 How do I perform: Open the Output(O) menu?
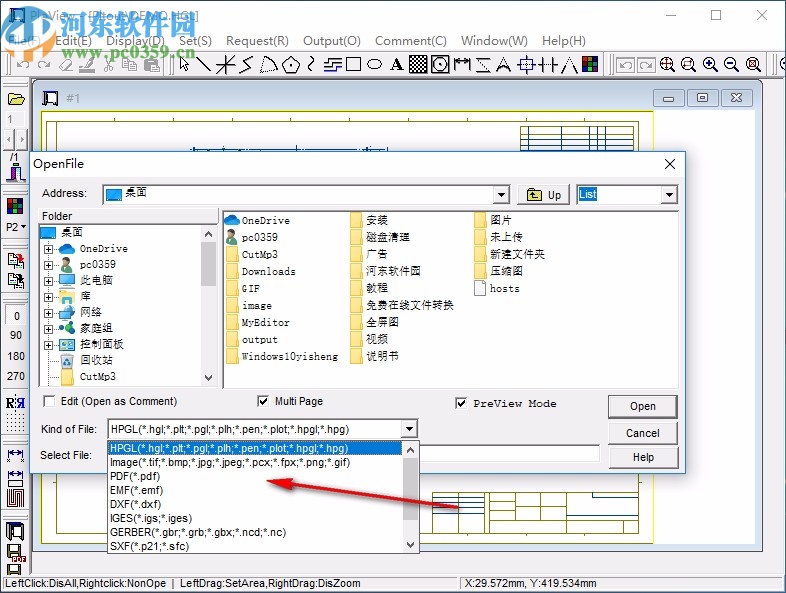click(x=332, y=41)
